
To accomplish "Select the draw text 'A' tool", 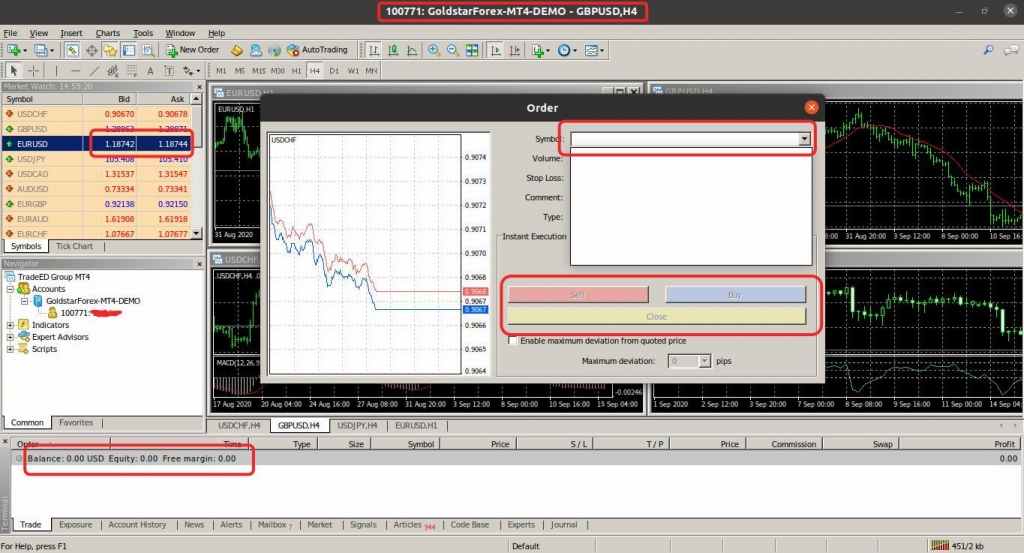I will click(x=150, y=71).
